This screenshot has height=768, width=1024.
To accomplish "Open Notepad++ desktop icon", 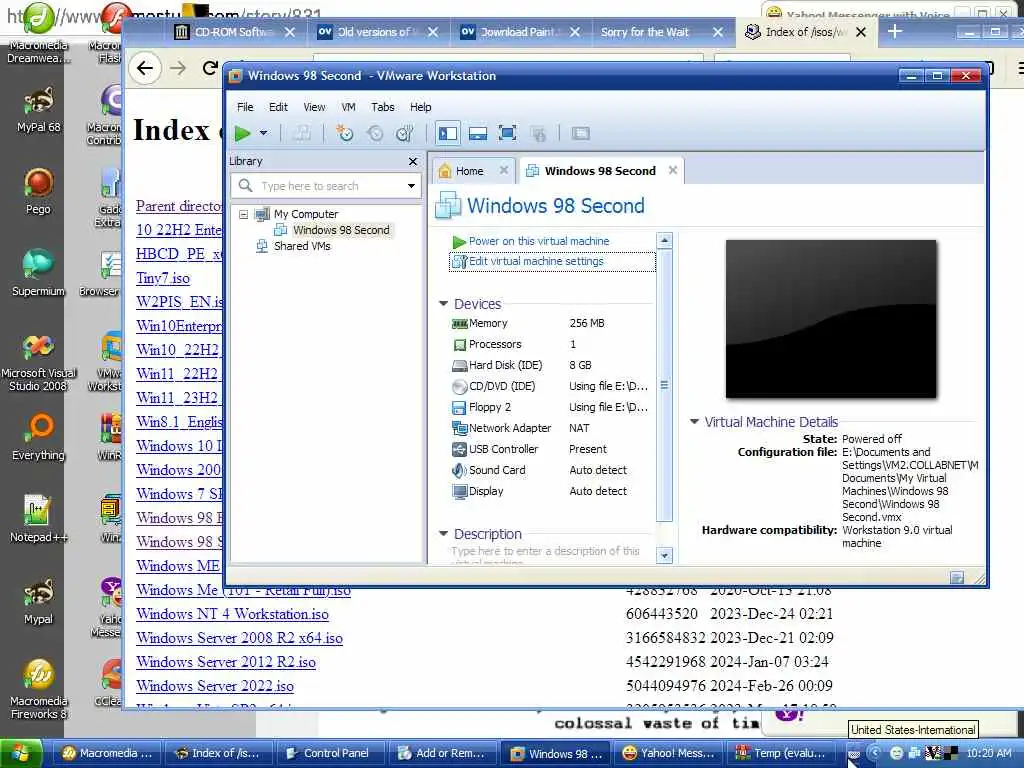I will coord(39,519).
